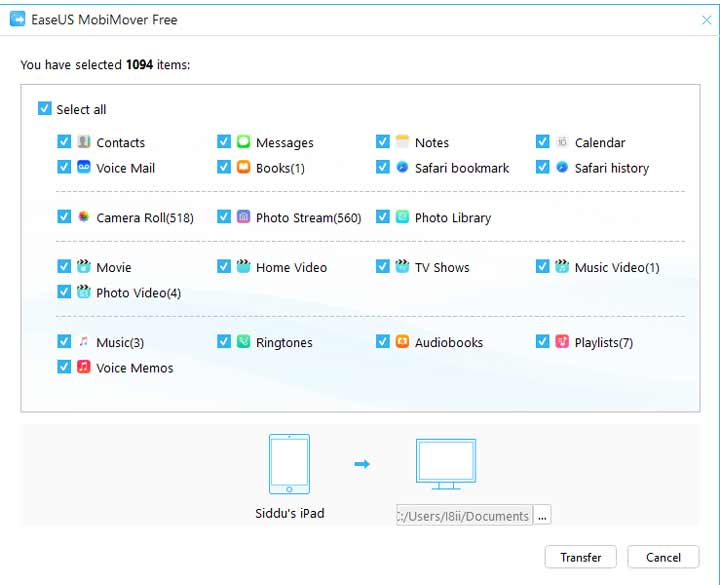720x585 pixels.
Task: Click the Siddu's iPad label
Action: (x=290, y=513)
